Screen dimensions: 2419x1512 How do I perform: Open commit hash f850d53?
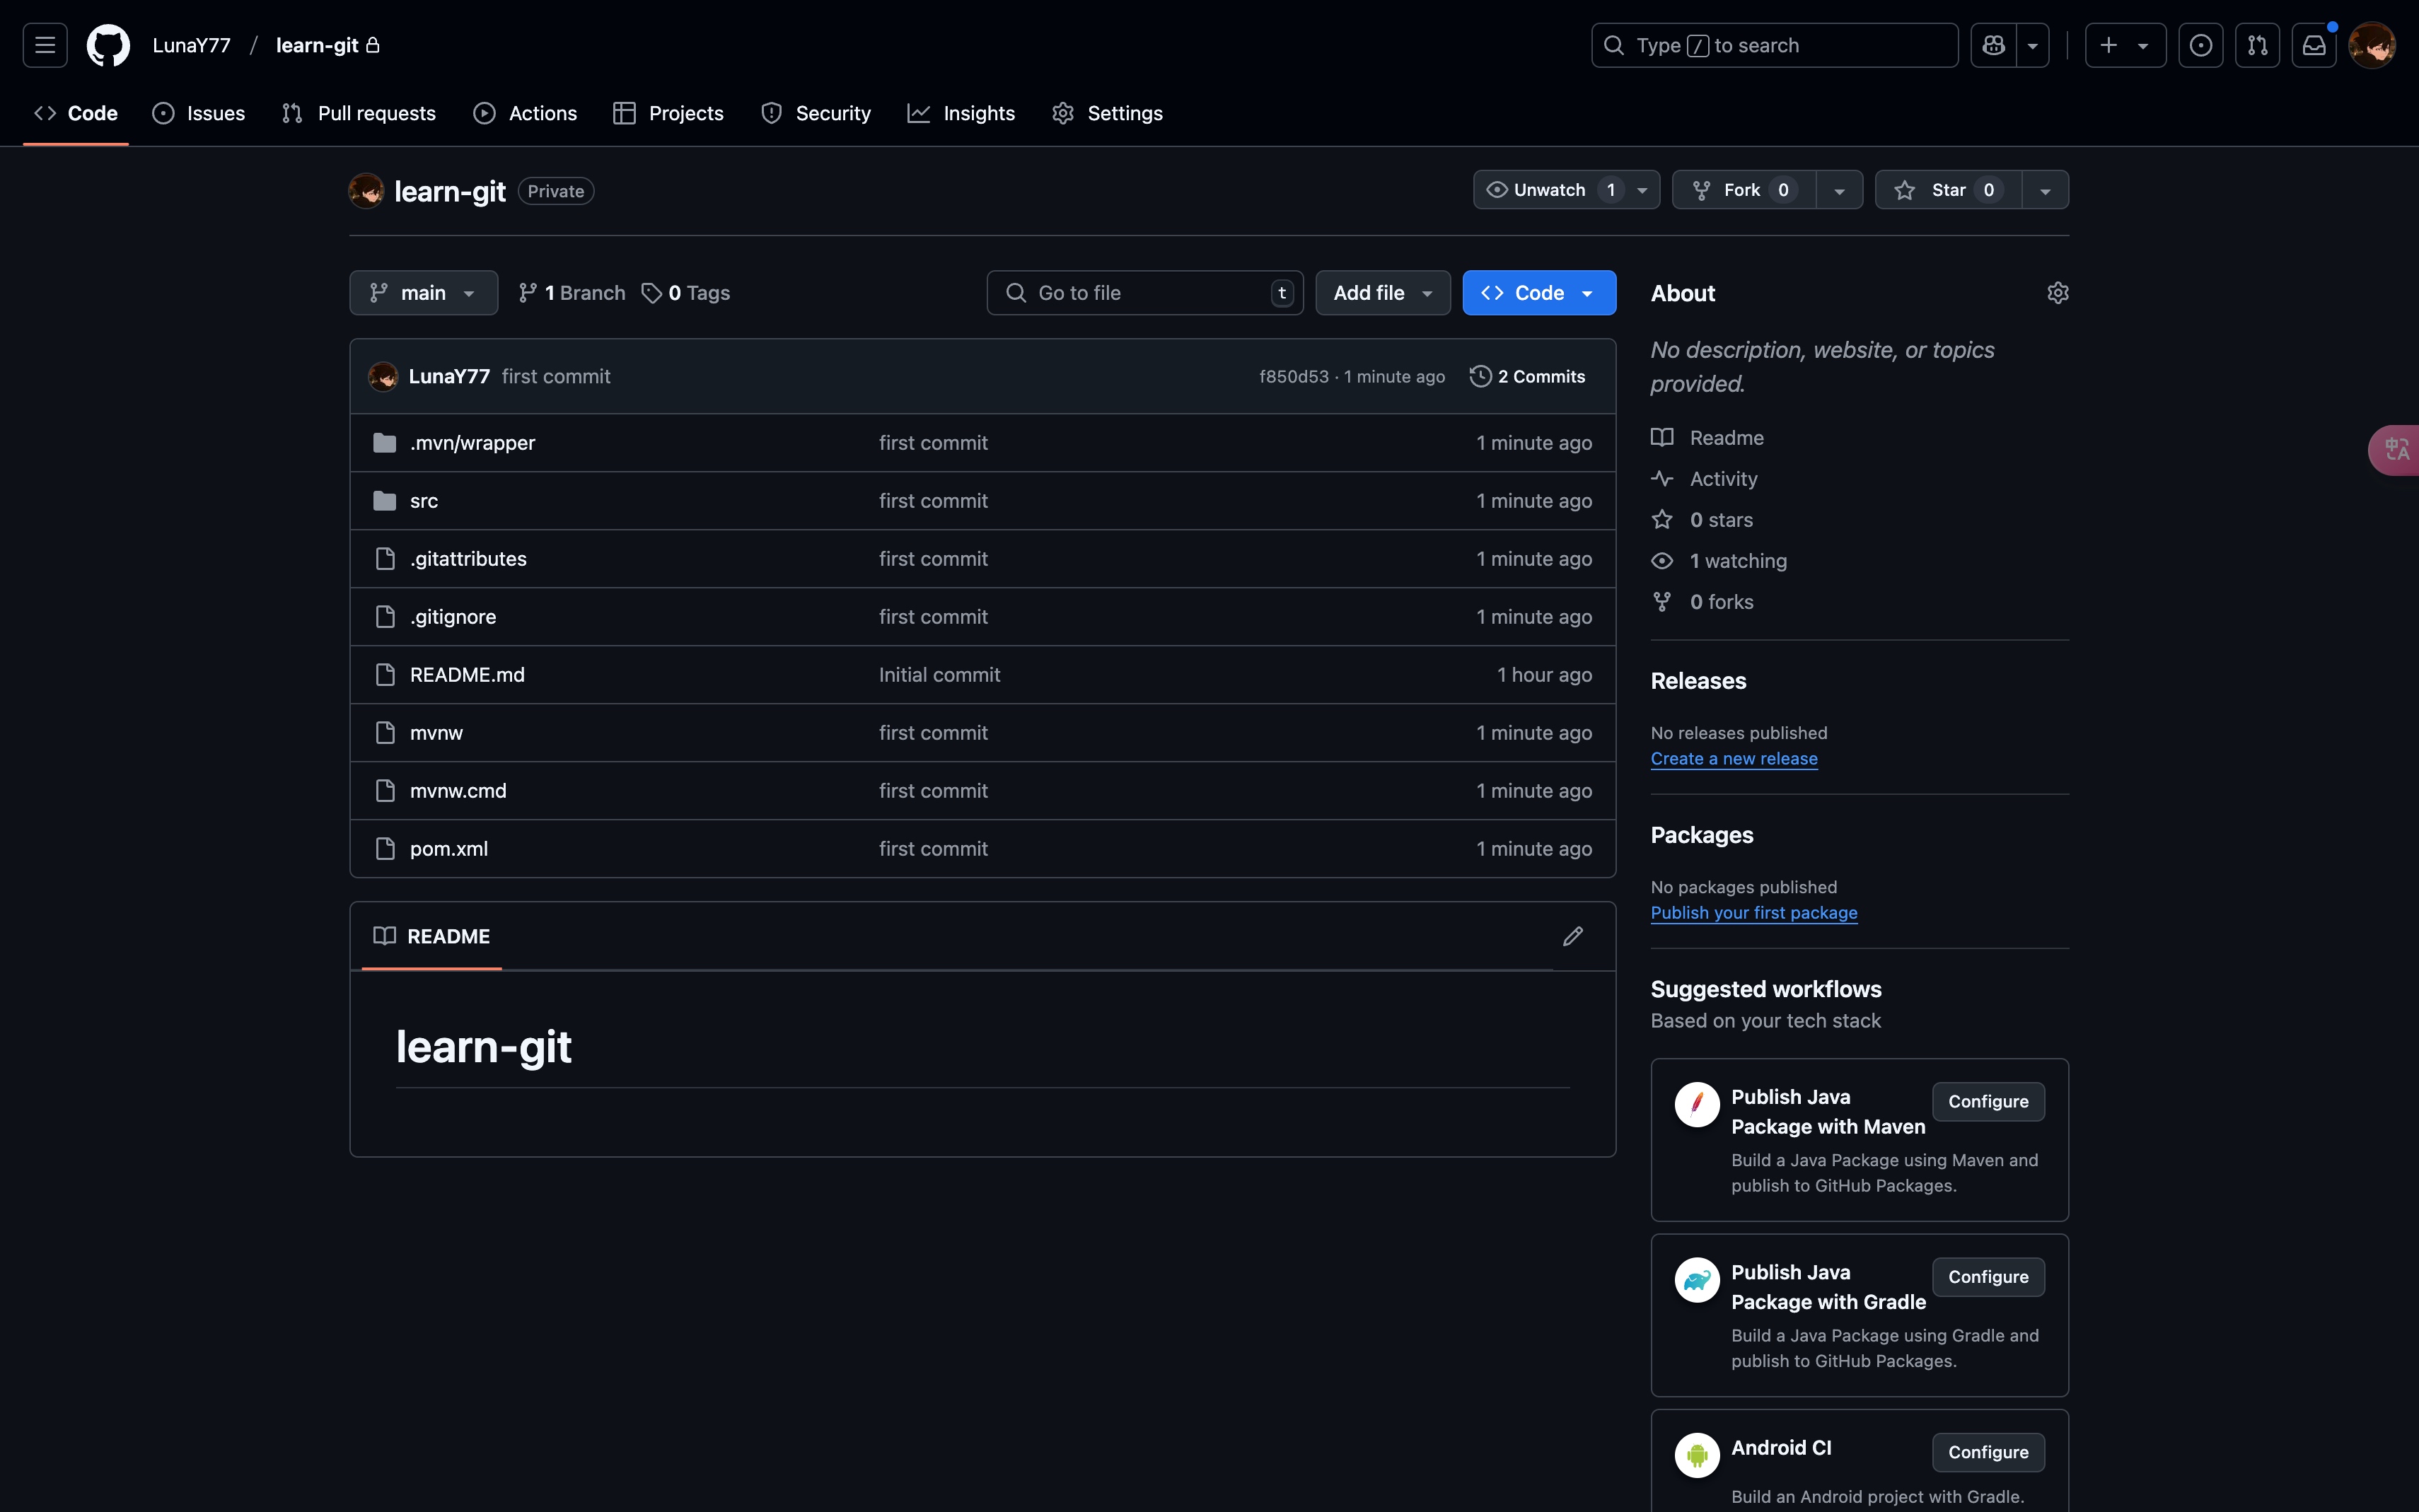(x=1293, y=376)
